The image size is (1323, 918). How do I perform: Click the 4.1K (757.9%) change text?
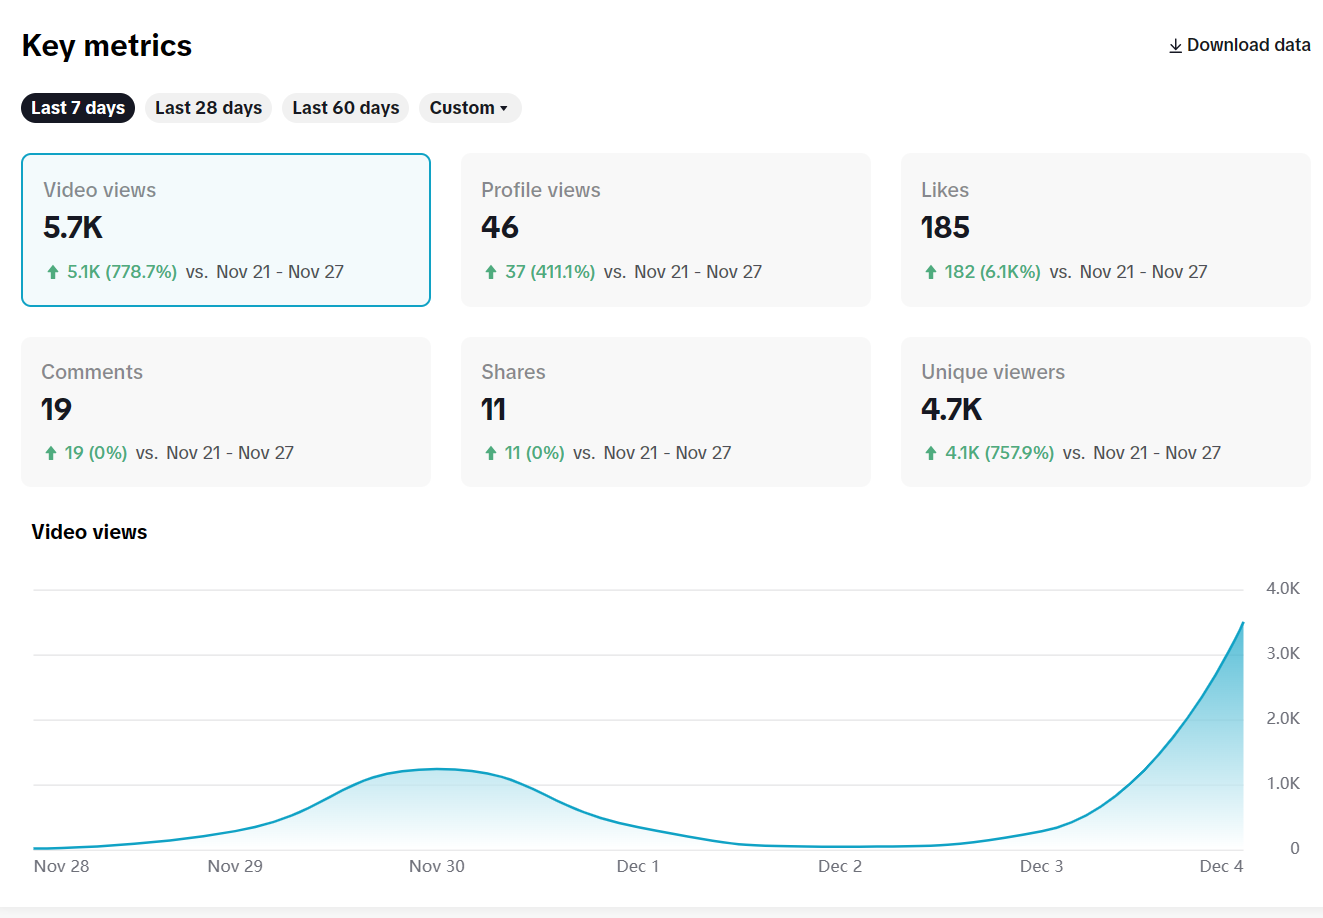tap(1000, 453)
